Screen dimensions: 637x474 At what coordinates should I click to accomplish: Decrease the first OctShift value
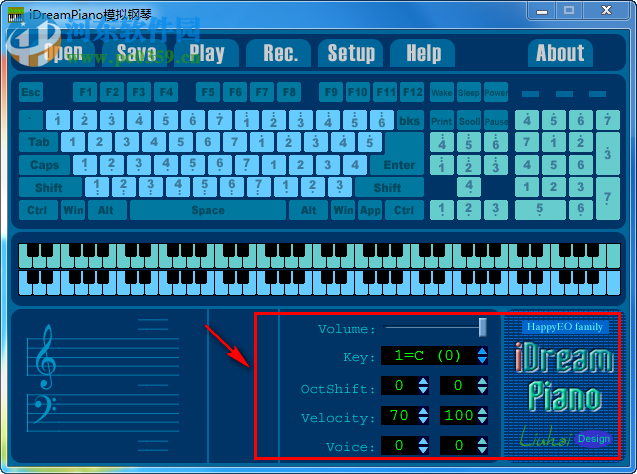click(423, 390)
